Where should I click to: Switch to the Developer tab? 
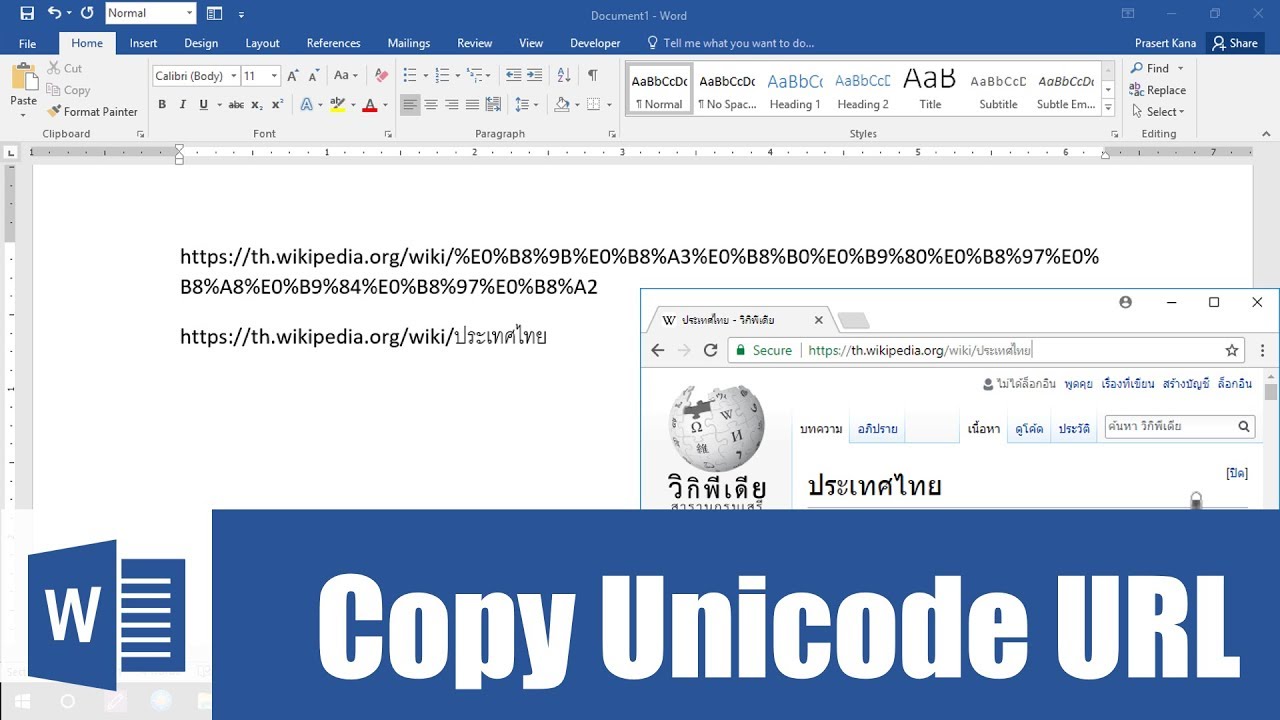(x=595, y=43)
